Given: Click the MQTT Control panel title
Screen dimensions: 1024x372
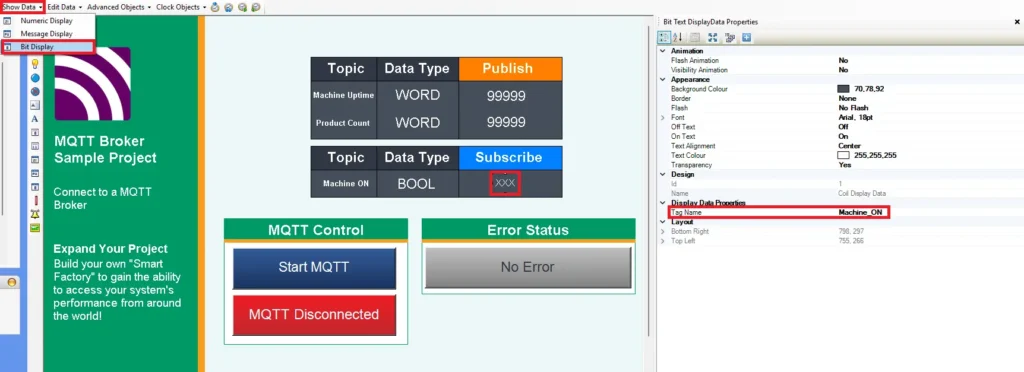Looking at the screenshot, I should pyautogui.click(x=316, y=230).
